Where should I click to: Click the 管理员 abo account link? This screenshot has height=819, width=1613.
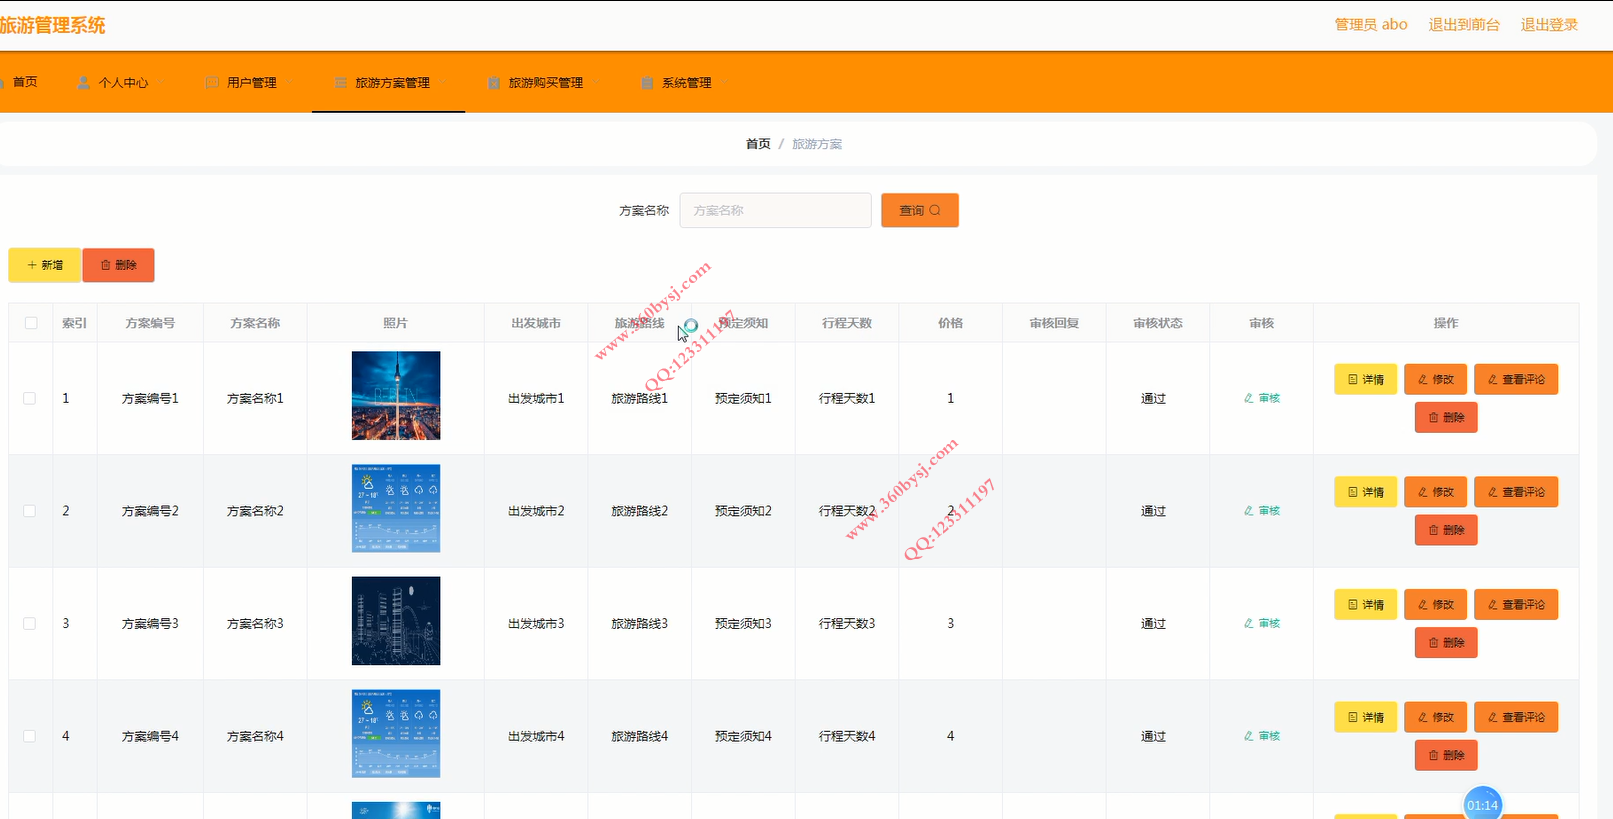1371,25
